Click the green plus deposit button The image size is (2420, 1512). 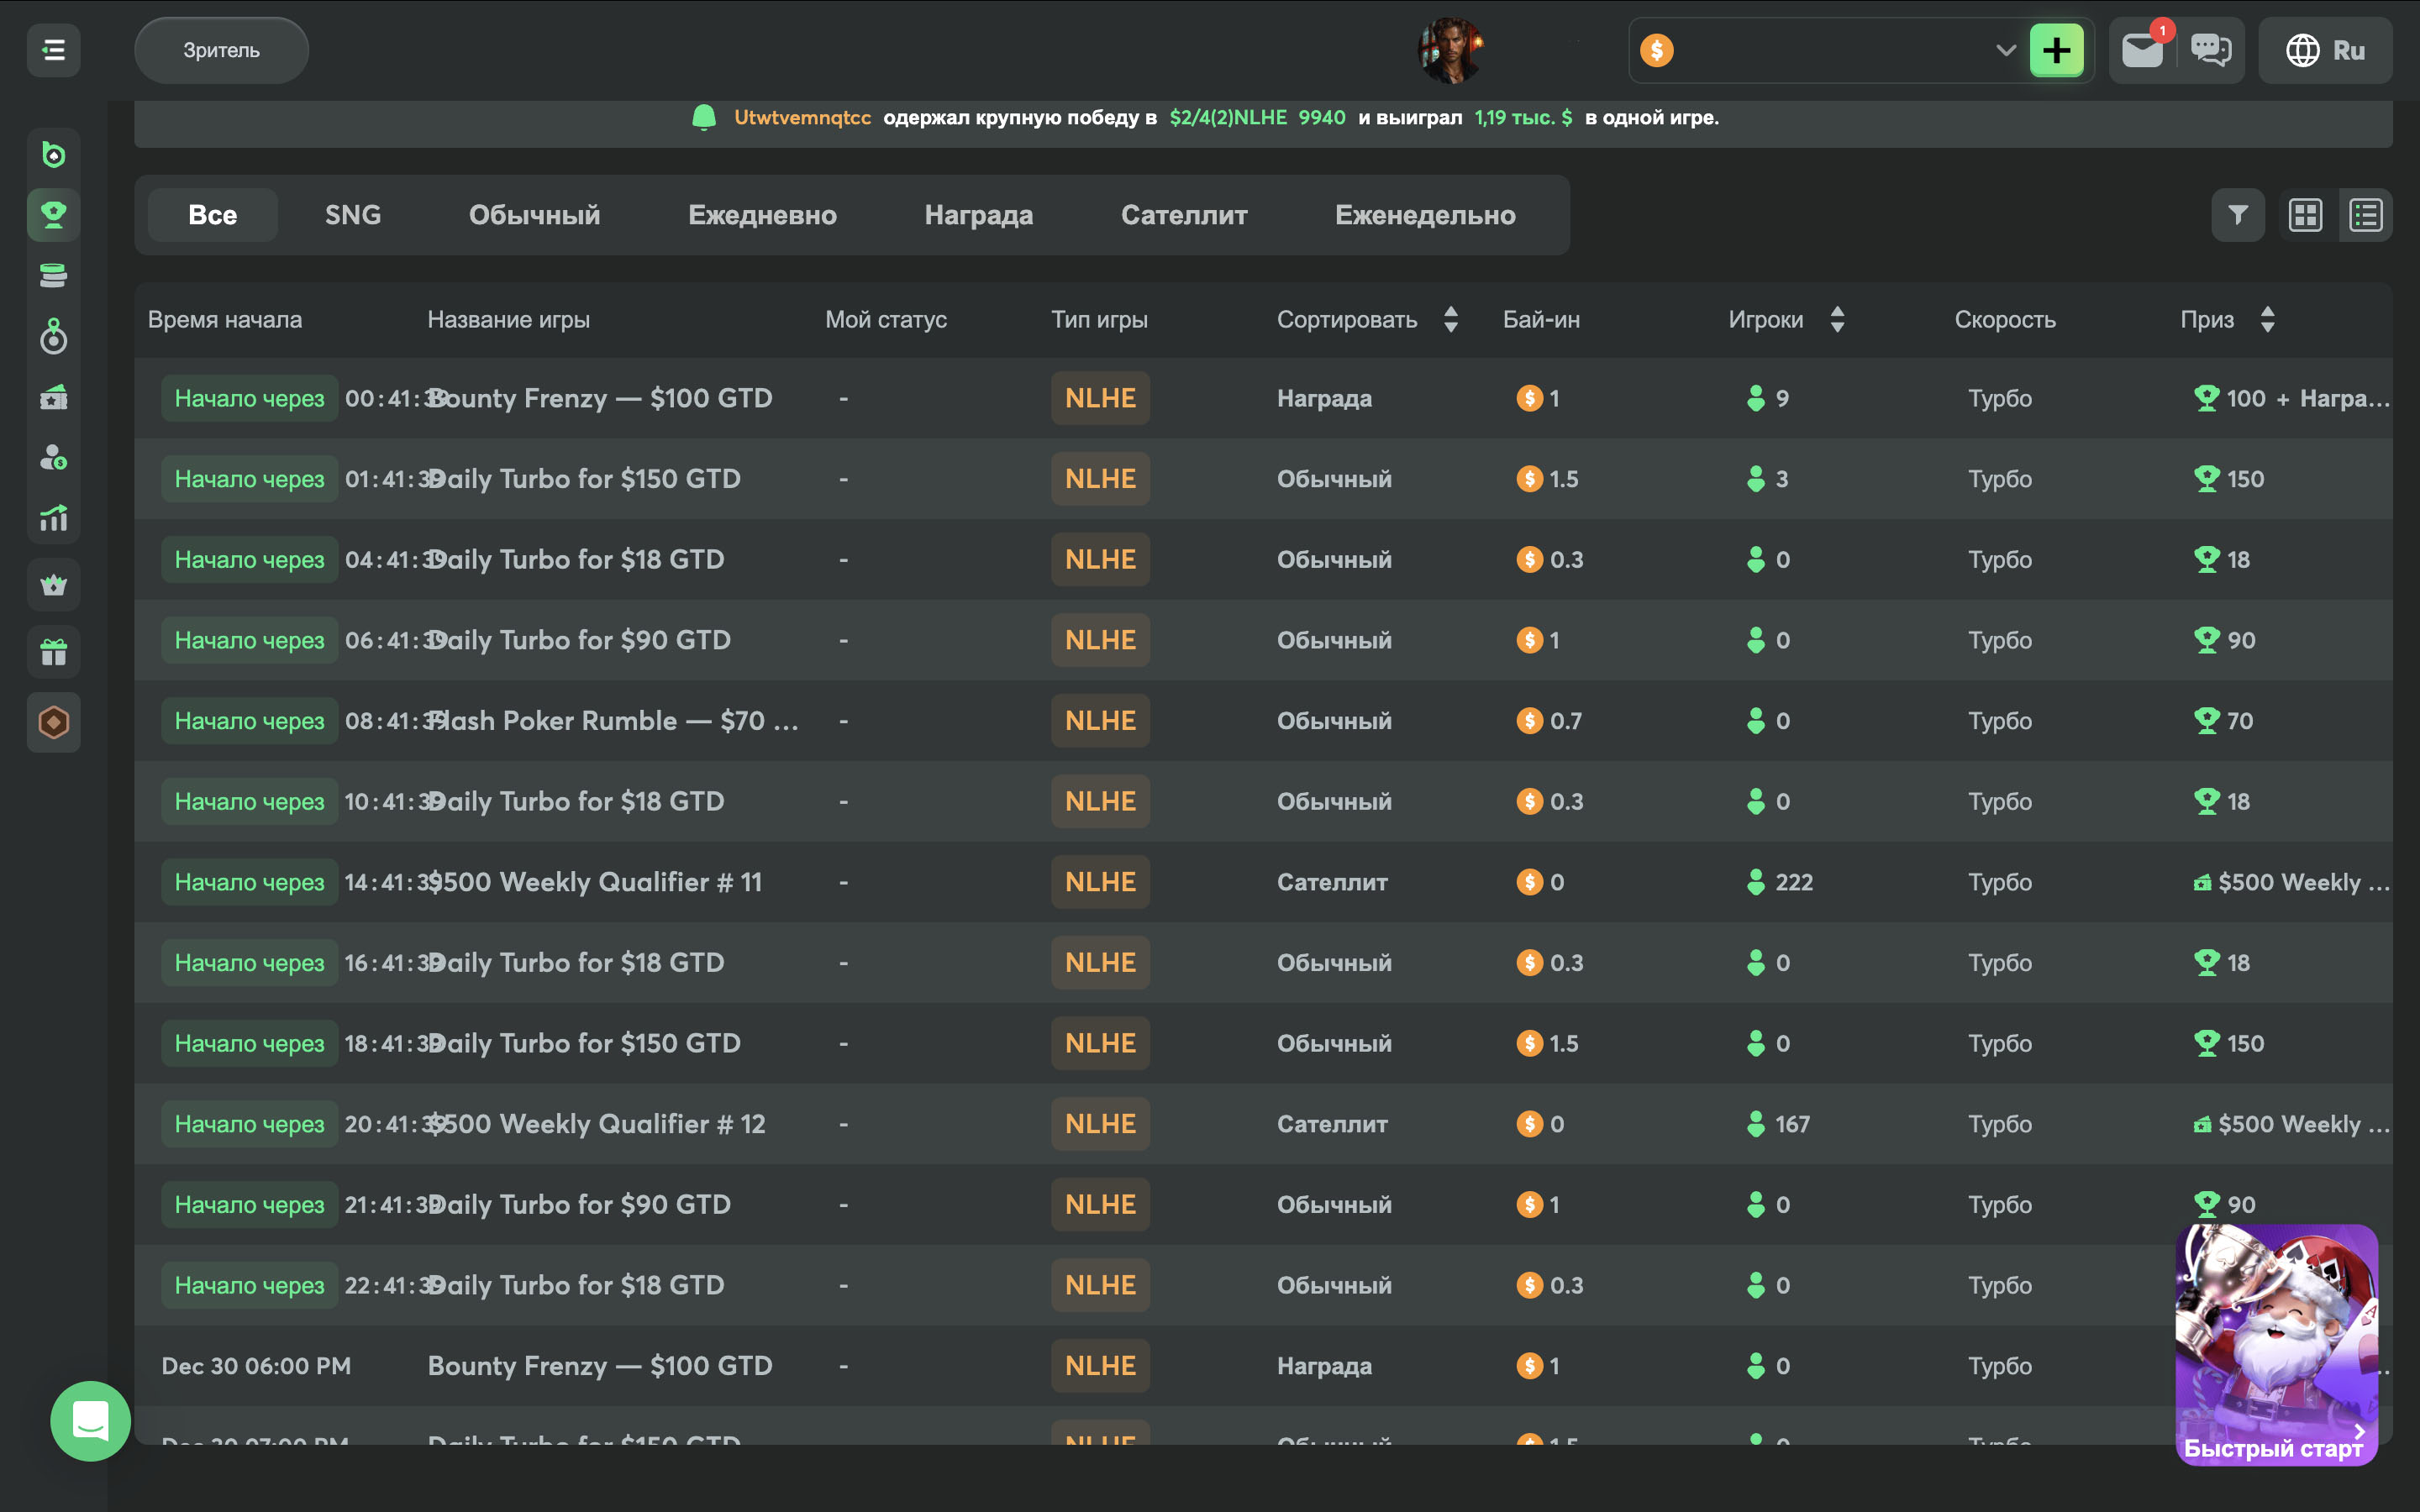pyautogui.click(x=2056, y=50)
